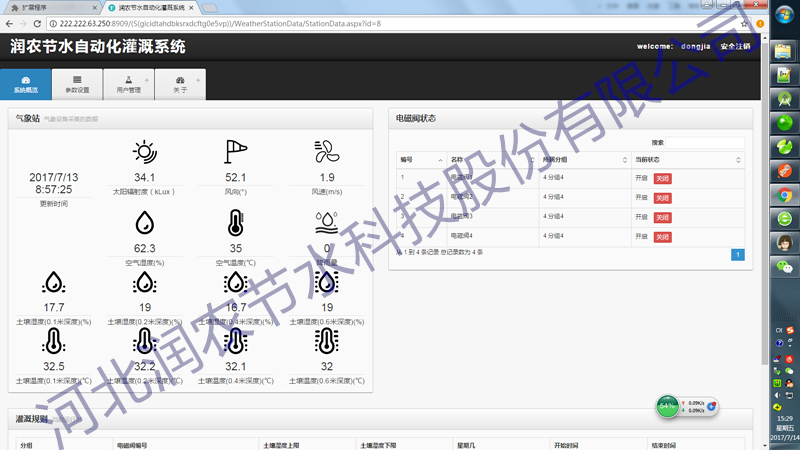Click the browser reload page icon
The image size is (800, 450).
click(37, 23)
